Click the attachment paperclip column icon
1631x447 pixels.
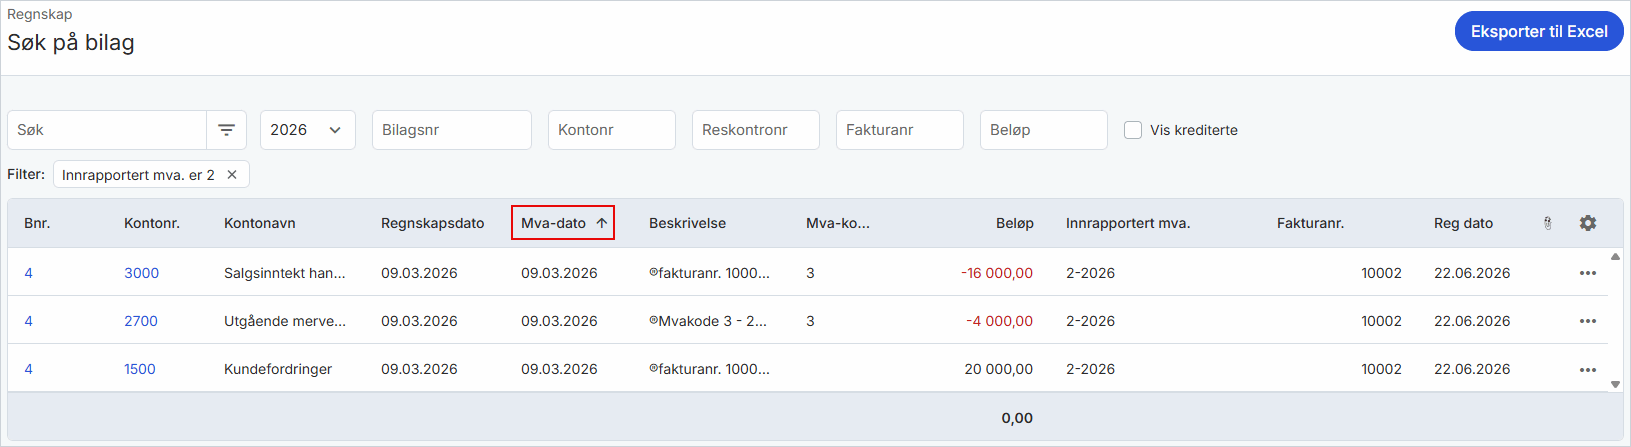pos(1548,223)
